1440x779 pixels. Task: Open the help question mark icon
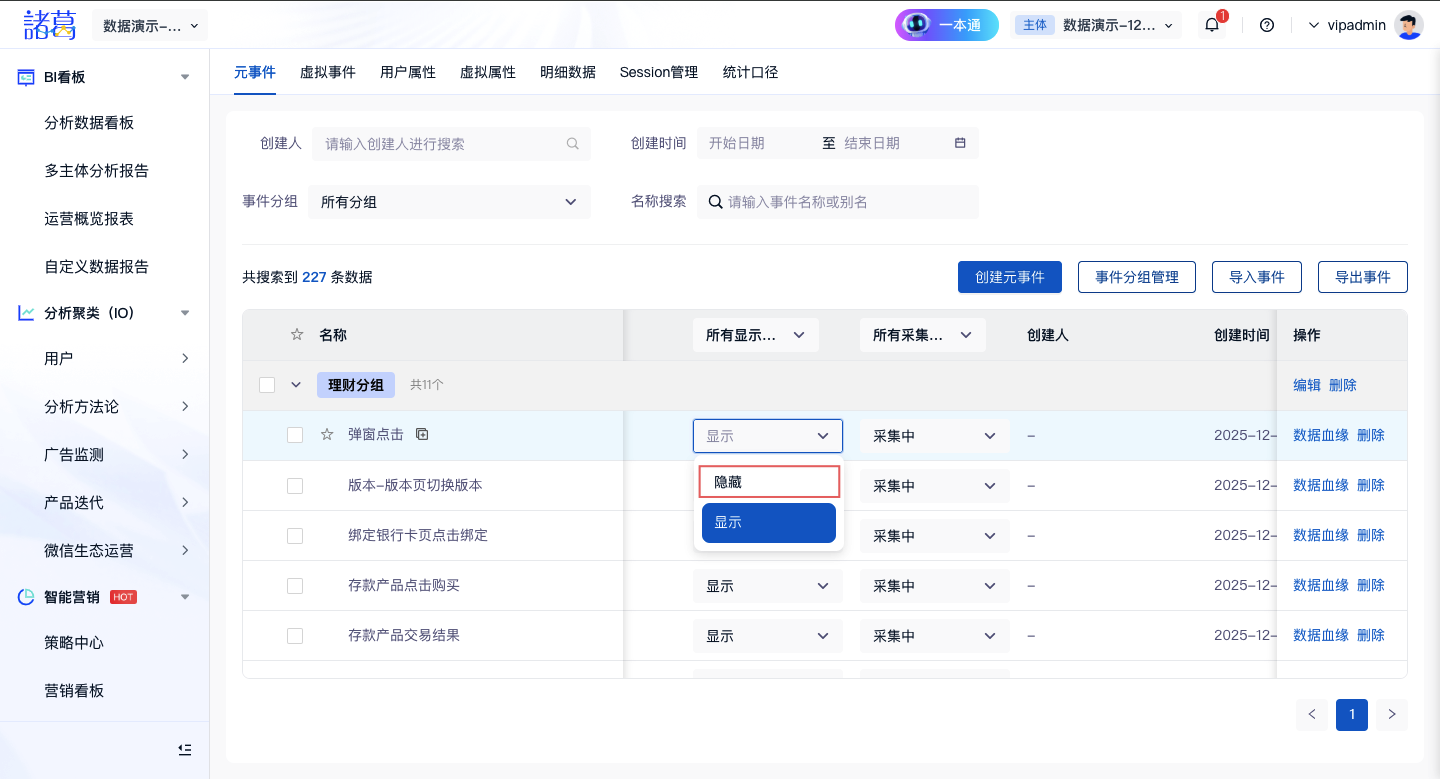1267,25
